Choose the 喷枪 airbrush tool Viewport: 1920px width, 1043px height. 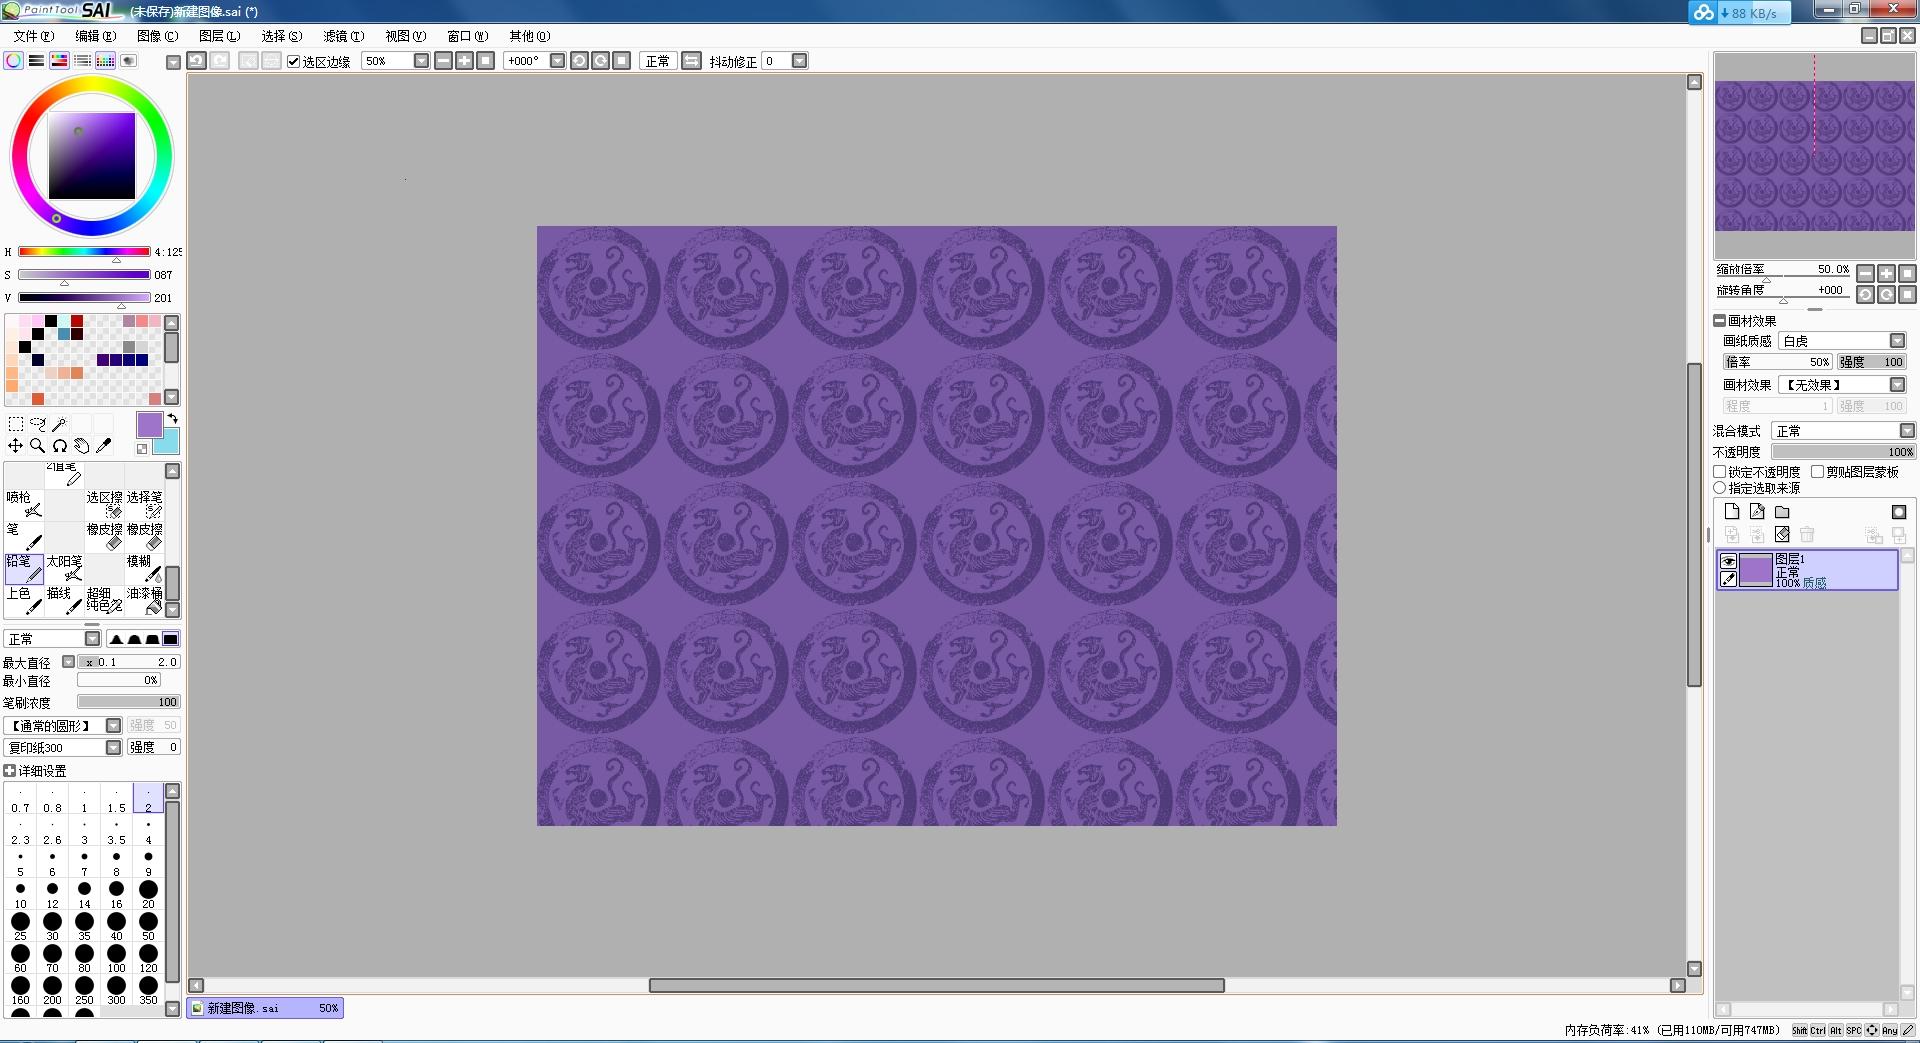pyautogui.click(x=24, y=504)
